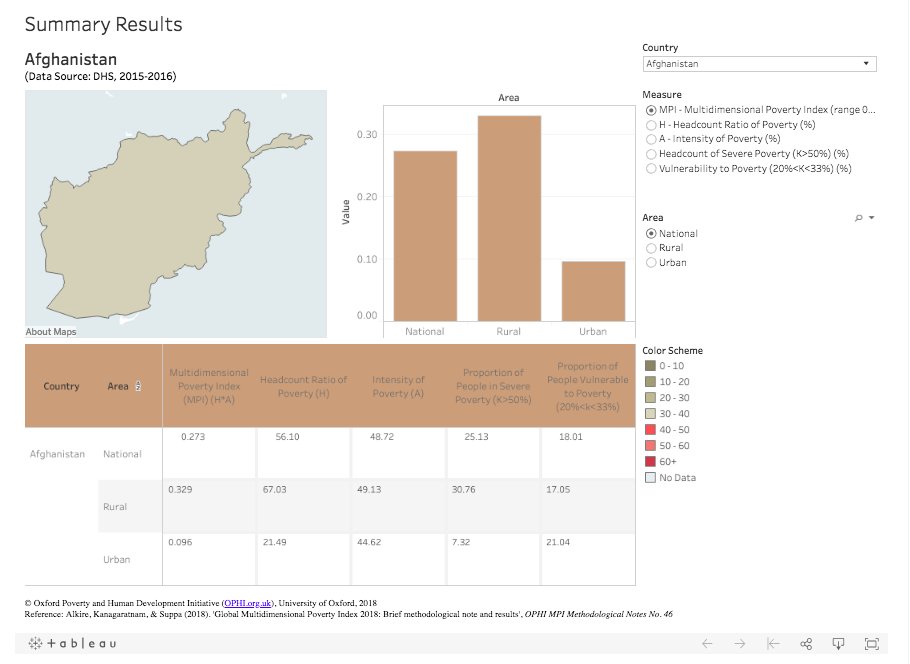Toggle the full screen icon
The image size is (910, 664).
coord(872,643)
